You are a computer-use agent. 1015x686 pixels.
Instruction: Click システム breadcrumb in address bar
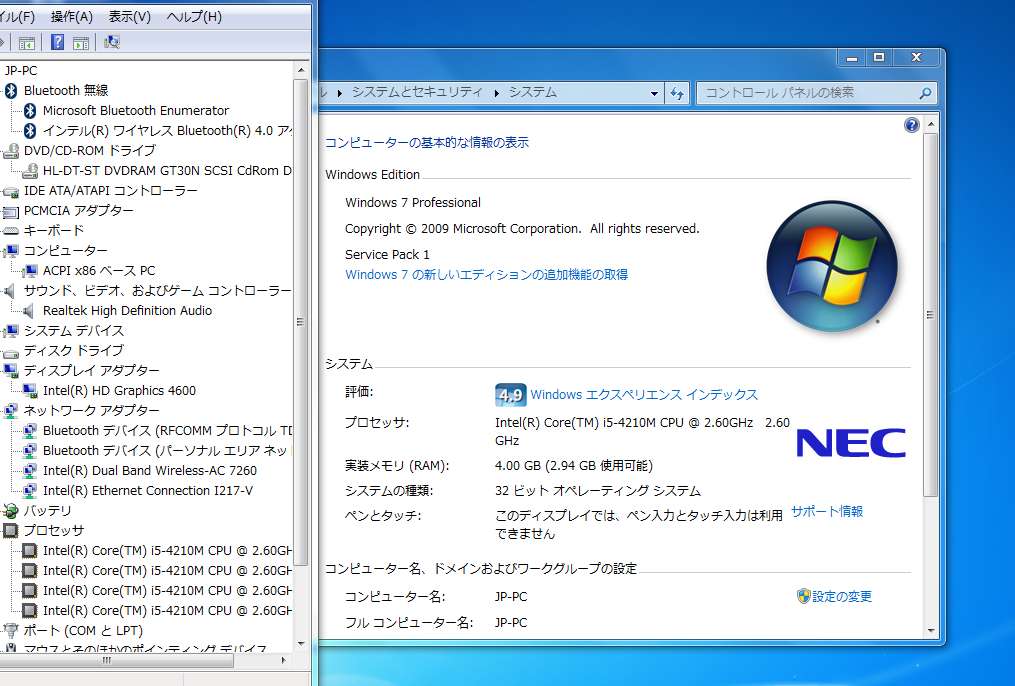[533, 93]
